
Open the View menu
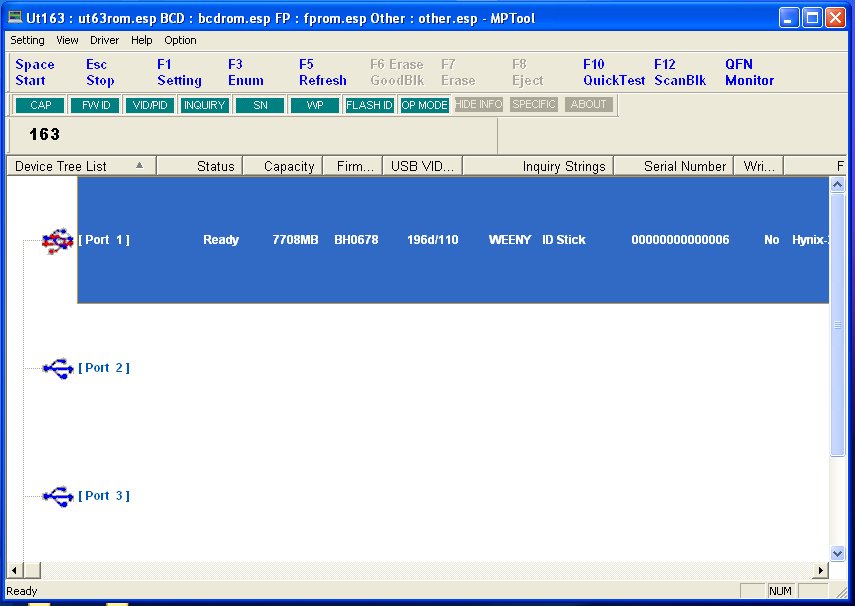point(67,40)
